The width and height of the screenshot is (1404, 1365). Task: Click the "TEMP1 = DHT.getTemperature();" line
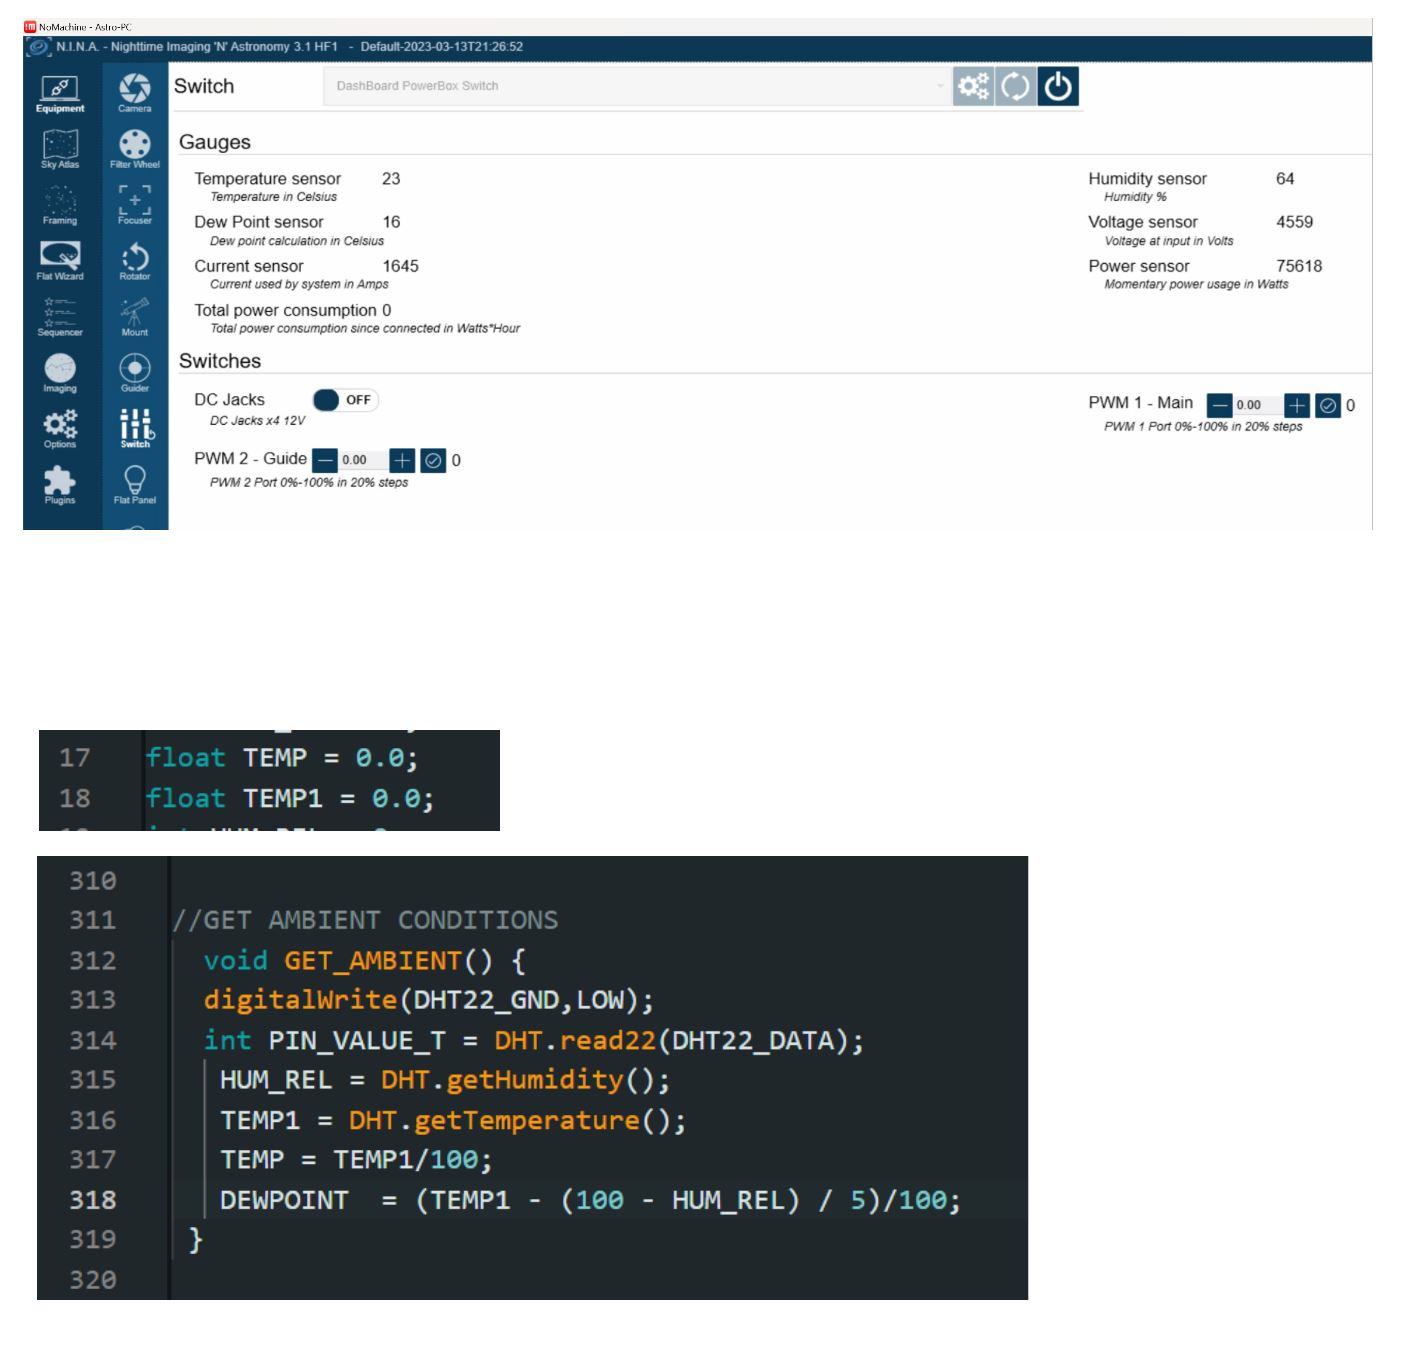[453, 1121]
